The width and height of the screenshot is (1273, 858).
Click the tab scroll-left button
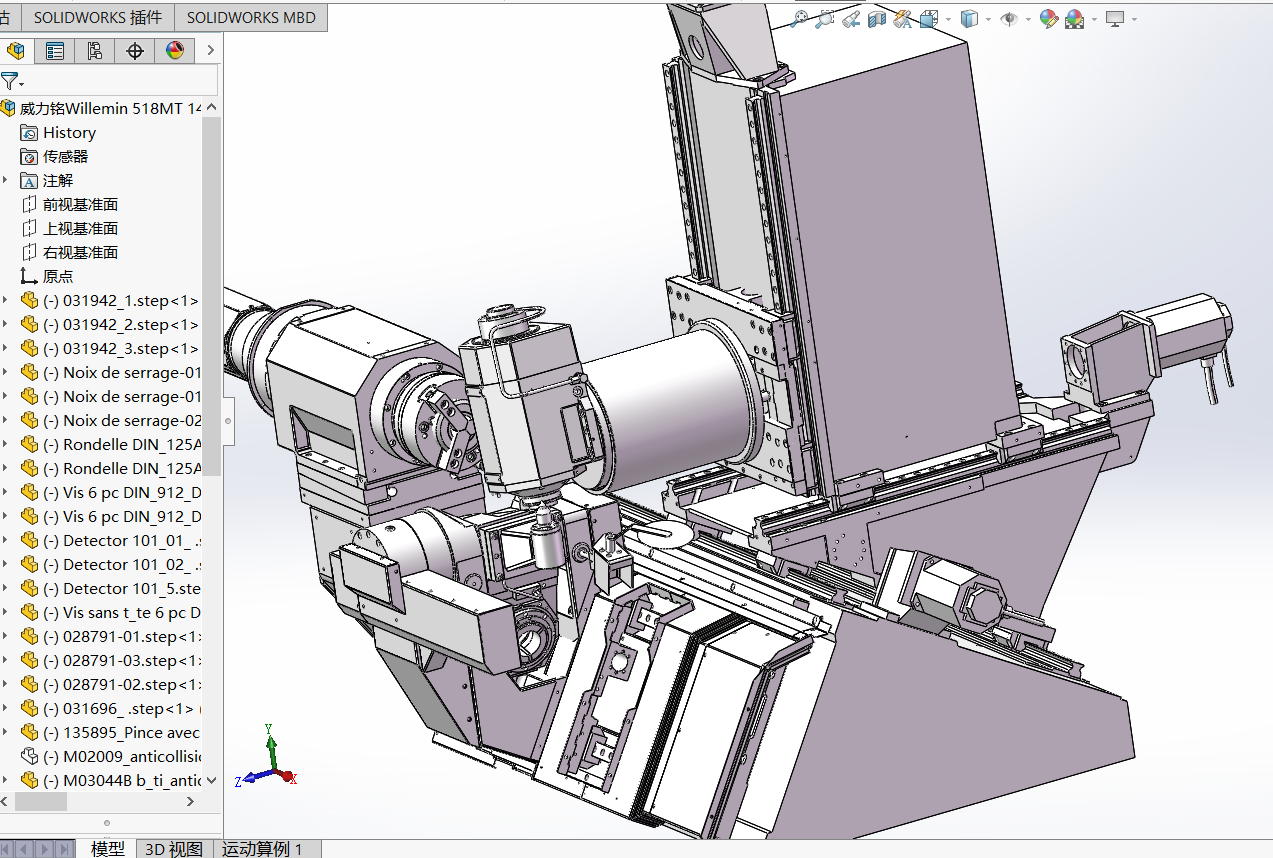[x=25, y=849]
